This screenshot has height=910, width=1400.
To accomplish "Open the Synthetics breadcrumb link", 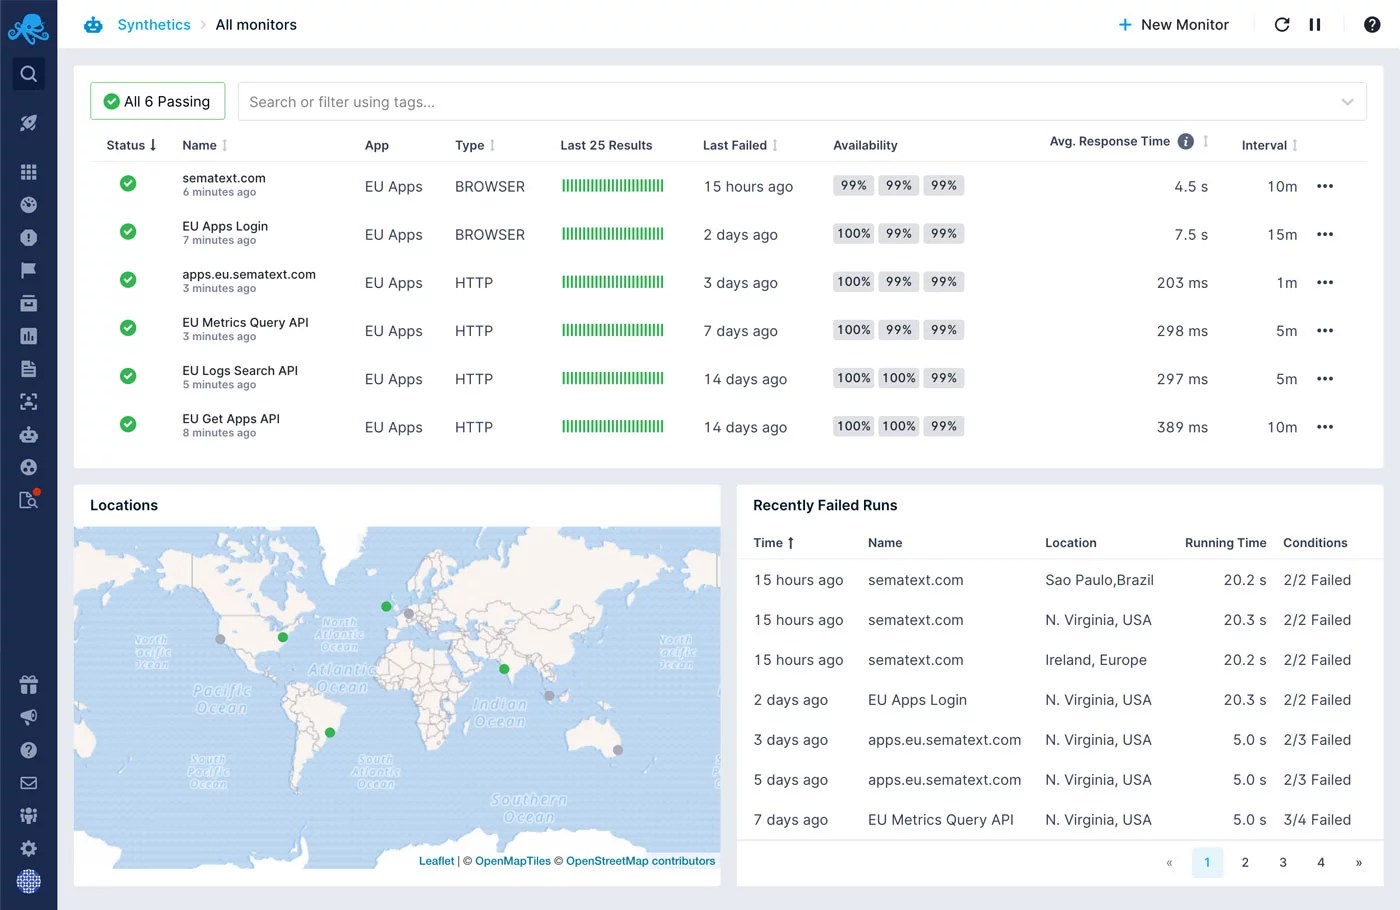I will [x=153, y=24].
